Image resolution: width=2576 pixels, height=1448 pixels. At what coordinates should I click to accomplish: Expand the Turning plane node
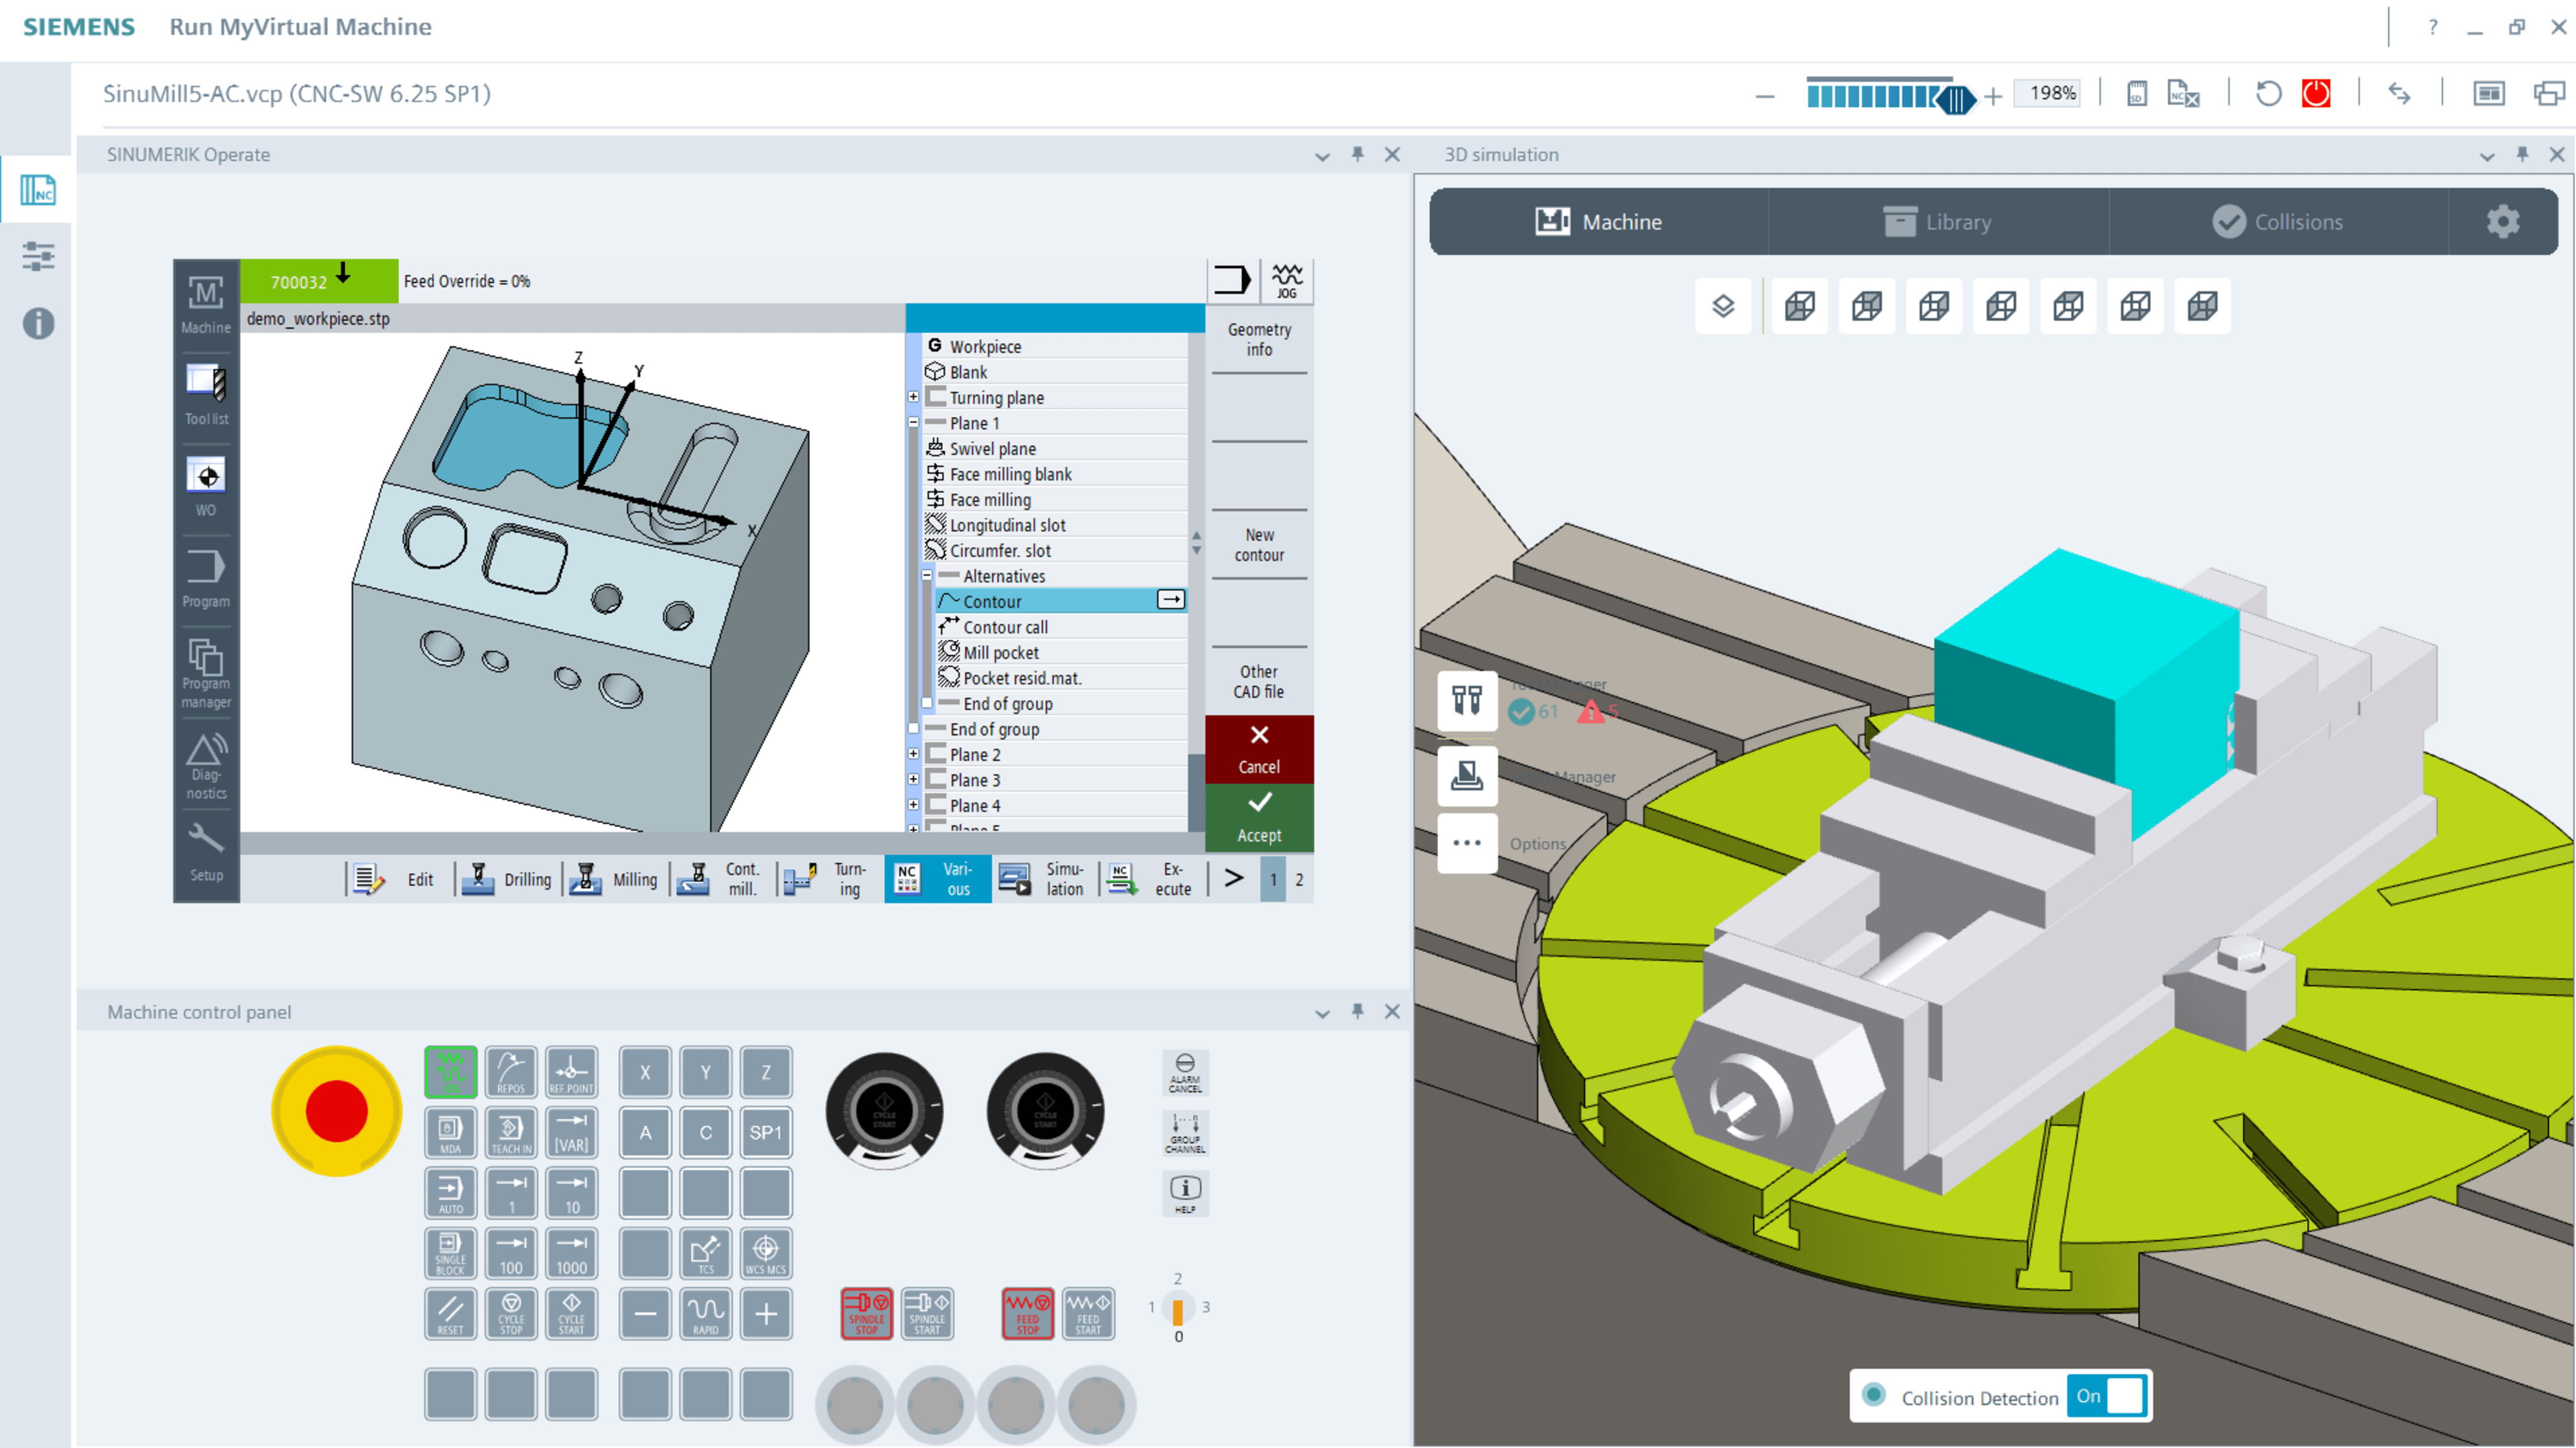(x=913, y=397)
